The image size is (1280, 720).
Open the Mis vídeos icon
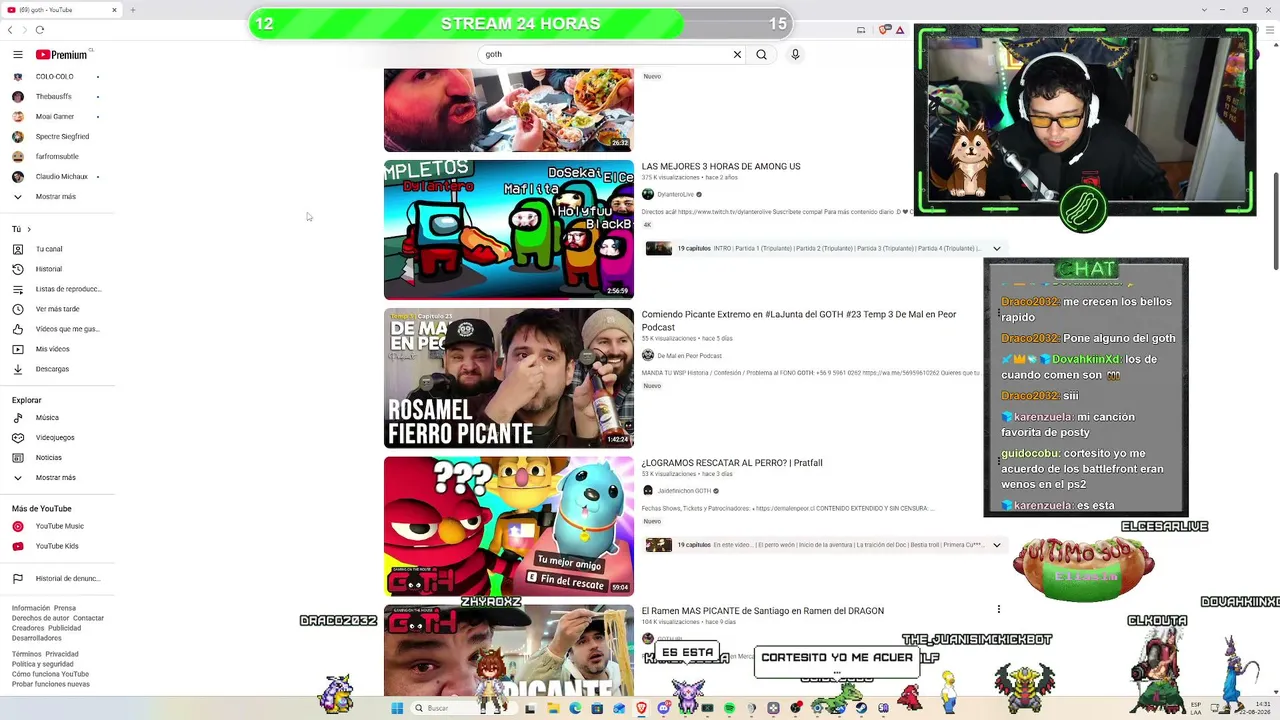pos(18,349)
